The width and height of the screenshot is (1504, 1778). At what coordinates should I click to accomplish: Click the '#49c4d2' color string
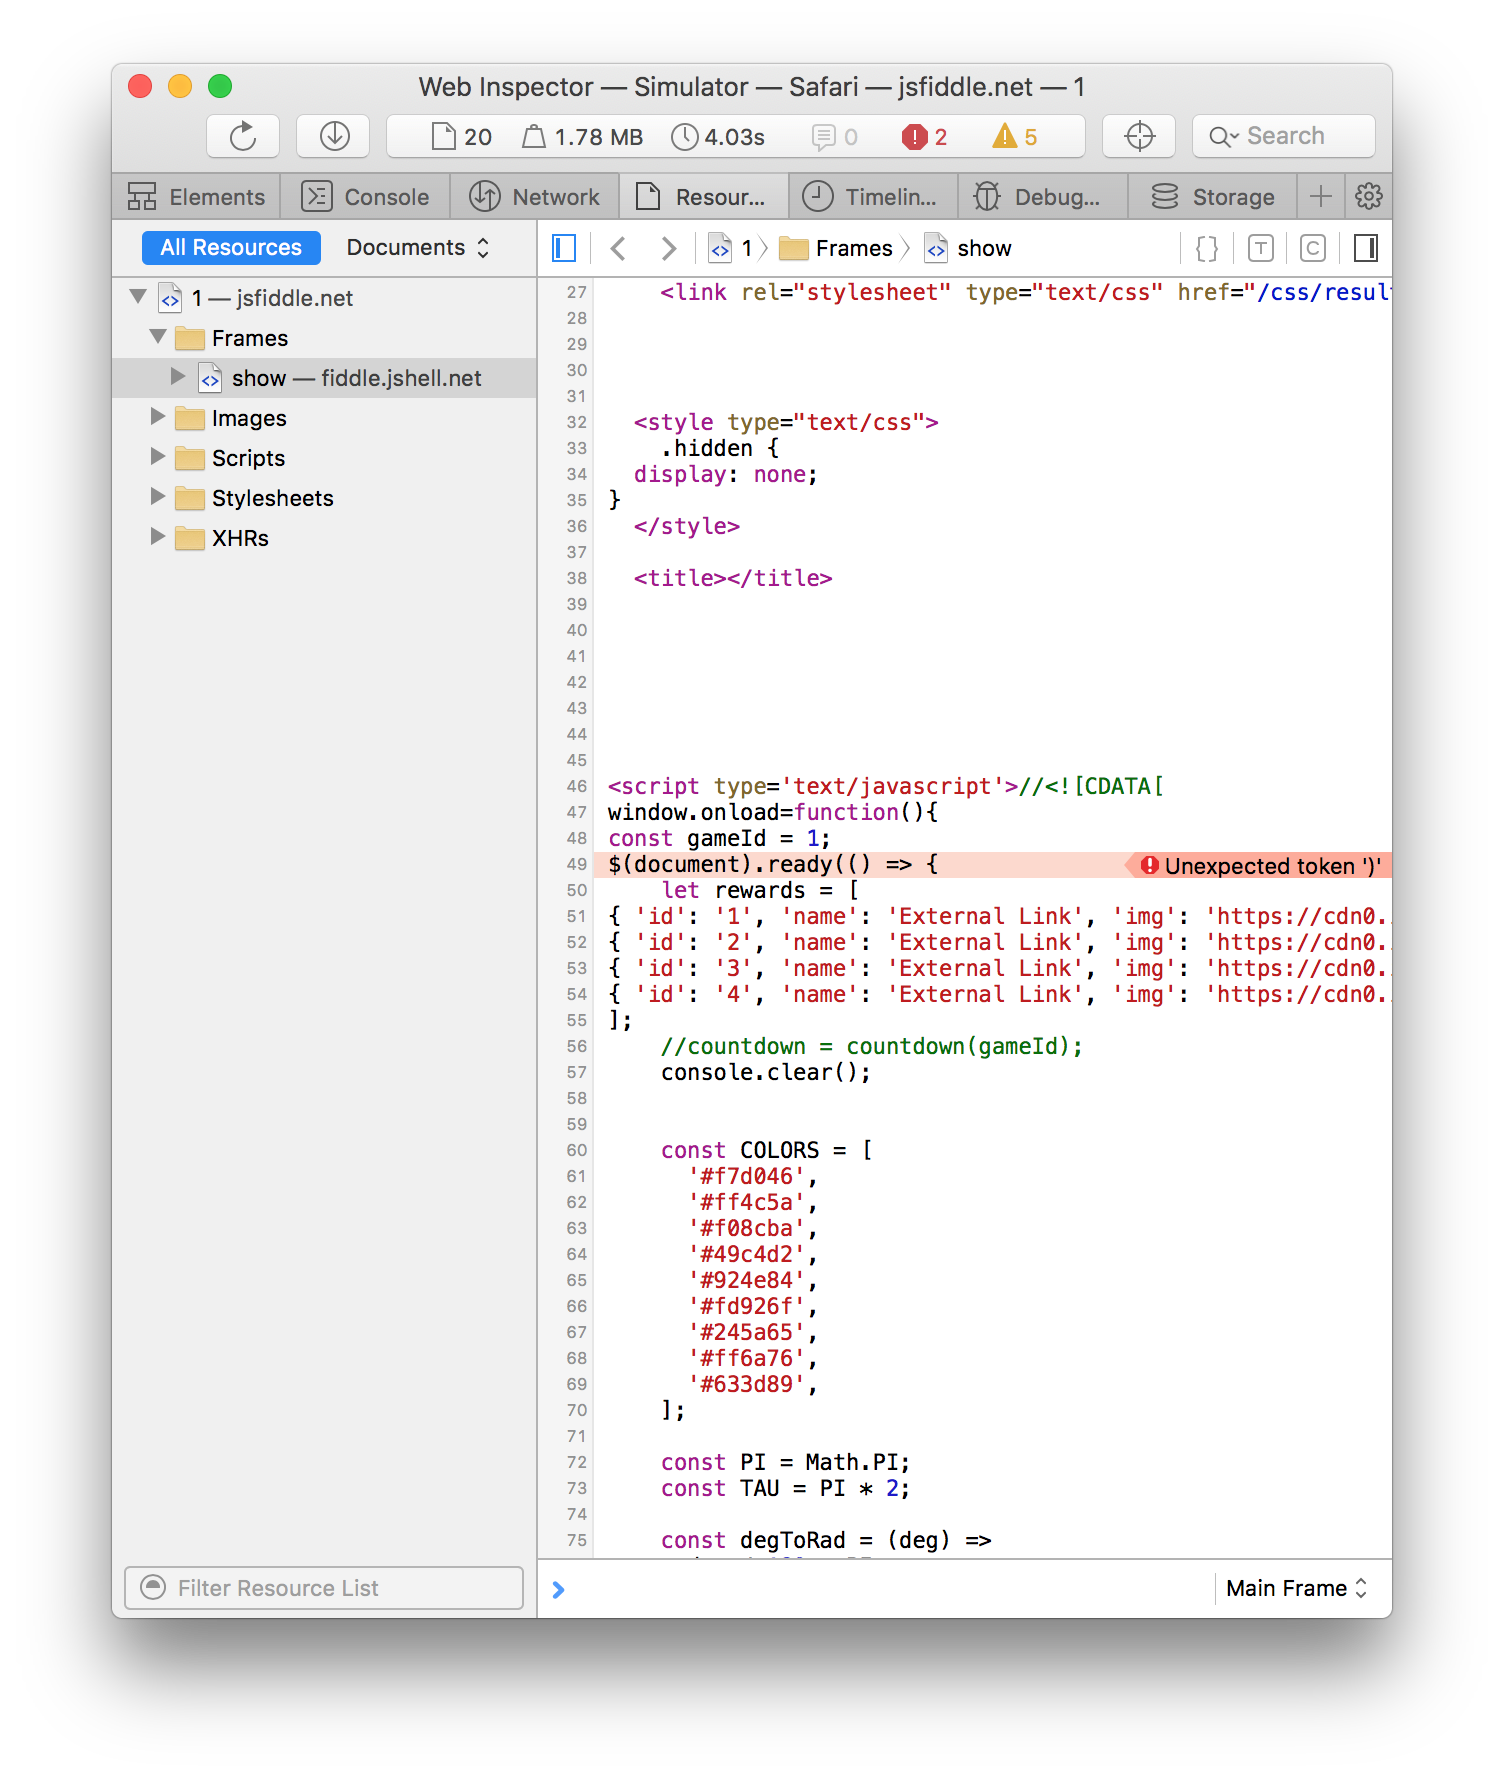pos(746,1254)
